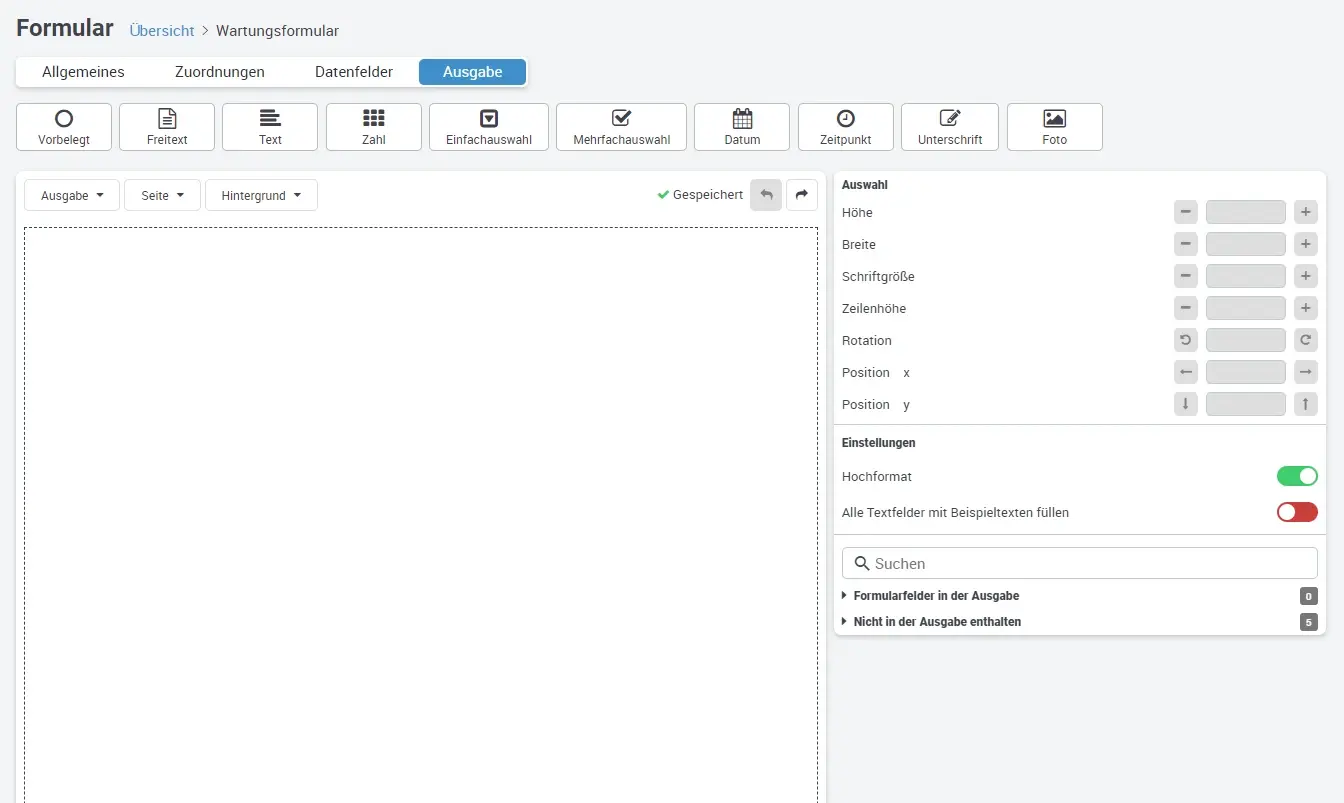The image size is (1344, 803).
Task: Disable the Hochformat toggle
Action: coord(1296,476)
